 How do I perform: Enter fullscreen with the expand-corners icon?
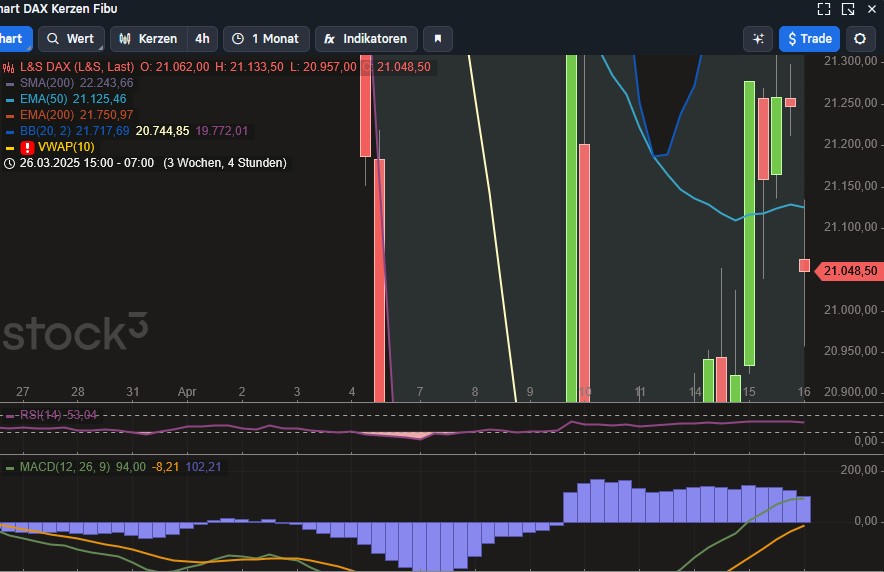(824, 9)
